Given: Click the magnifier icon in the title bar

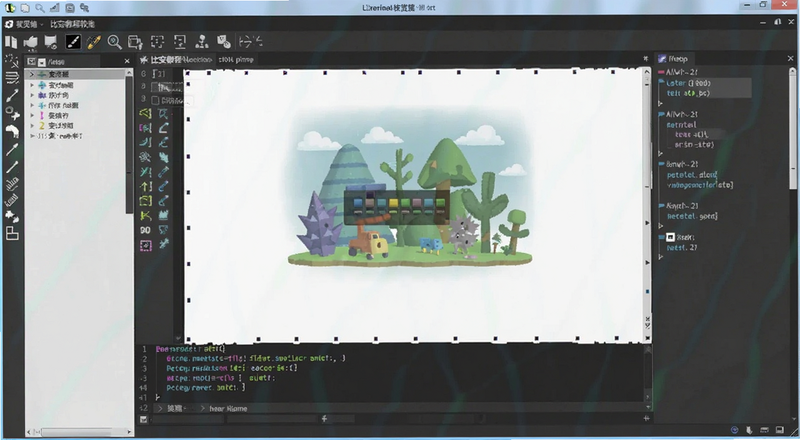Looking at the screenshot, I should pyautogui.click(x=39, y=8).
